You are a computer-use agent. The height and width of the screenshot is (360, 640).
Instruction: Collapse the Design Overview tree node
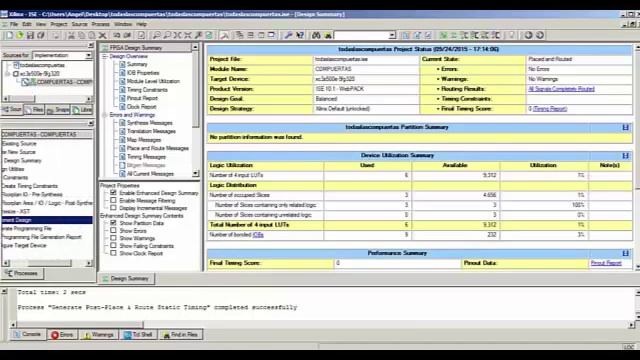[x=105, y=56]
